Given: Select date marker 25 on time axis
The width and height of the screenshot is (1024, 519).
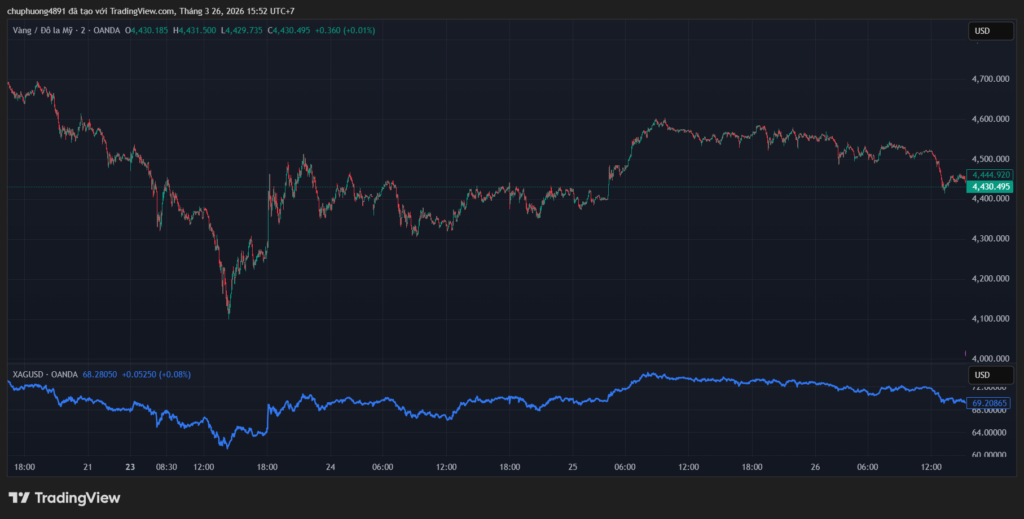Looking at the screenshot, I should point(572,466).
